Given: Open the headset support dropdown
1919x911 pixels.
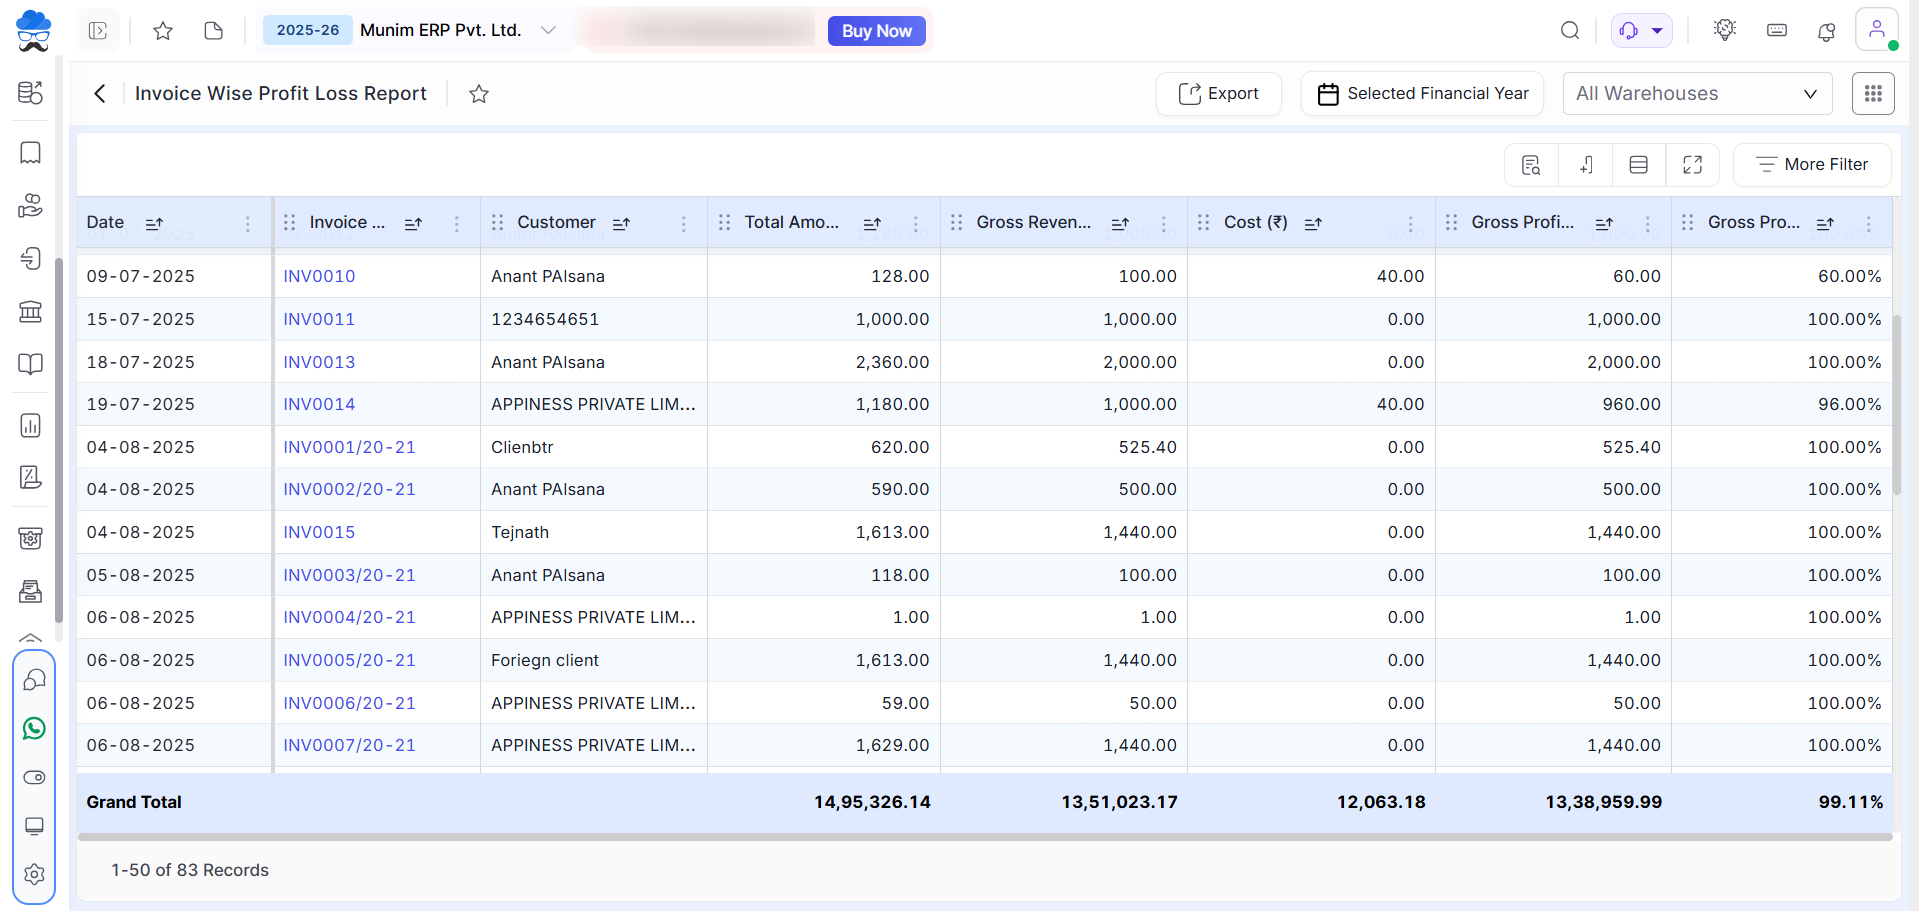Looking at the screenshot, I should click(1641, 31).
